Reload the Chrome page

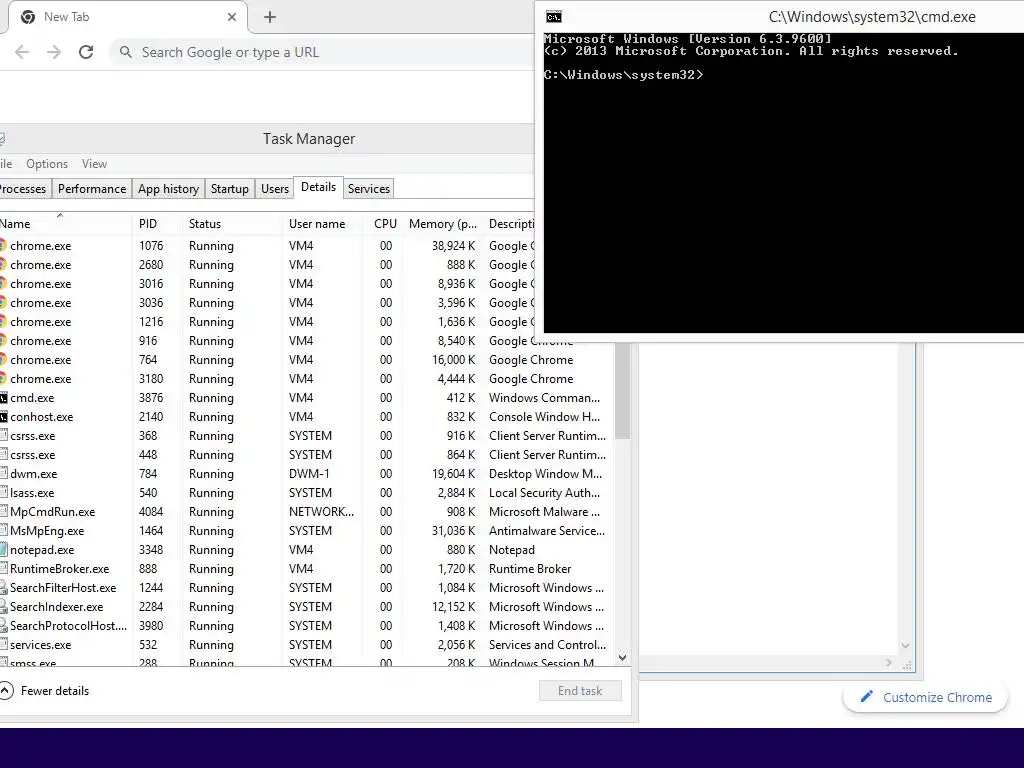[x=86, y=52]
